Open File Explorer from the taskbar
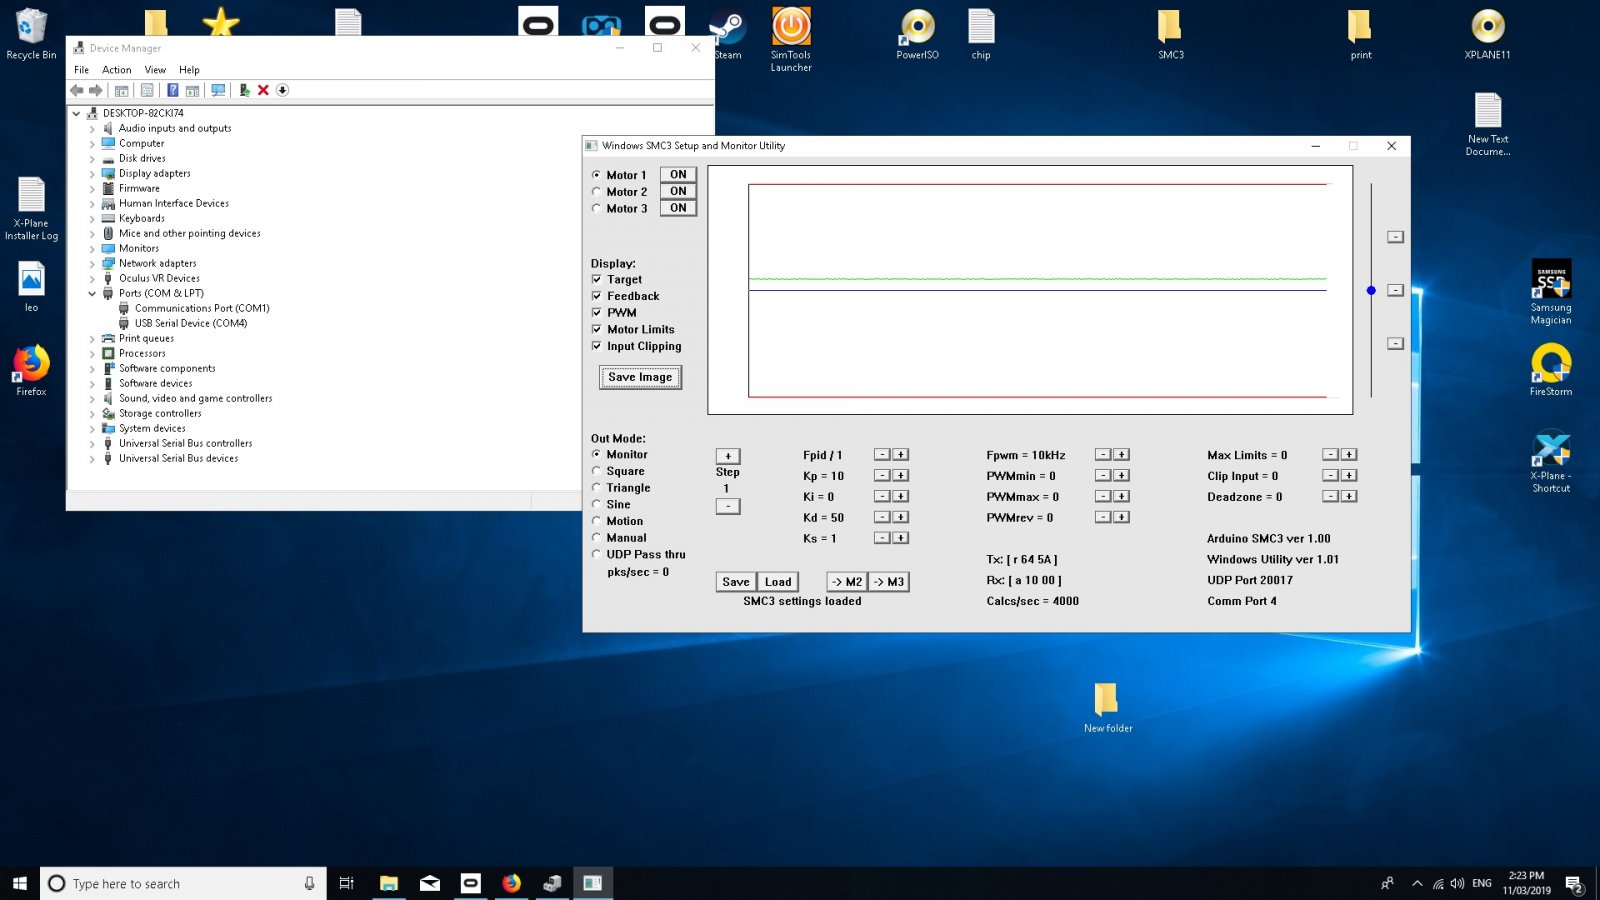This screenshot has width=1600, height=900. pos(389,883)
